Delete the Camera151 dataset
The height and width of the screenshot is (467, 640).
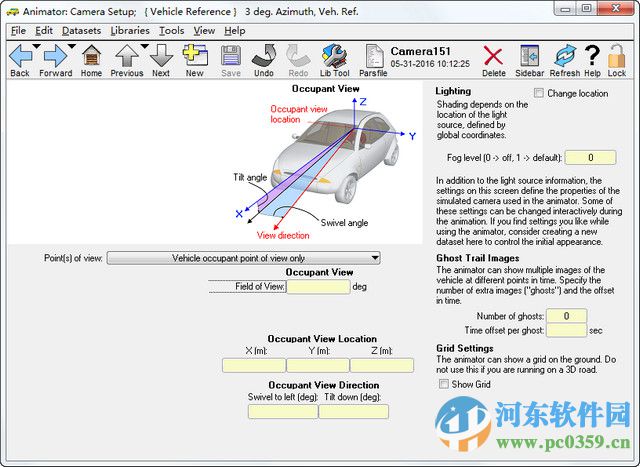coord(493,56)
